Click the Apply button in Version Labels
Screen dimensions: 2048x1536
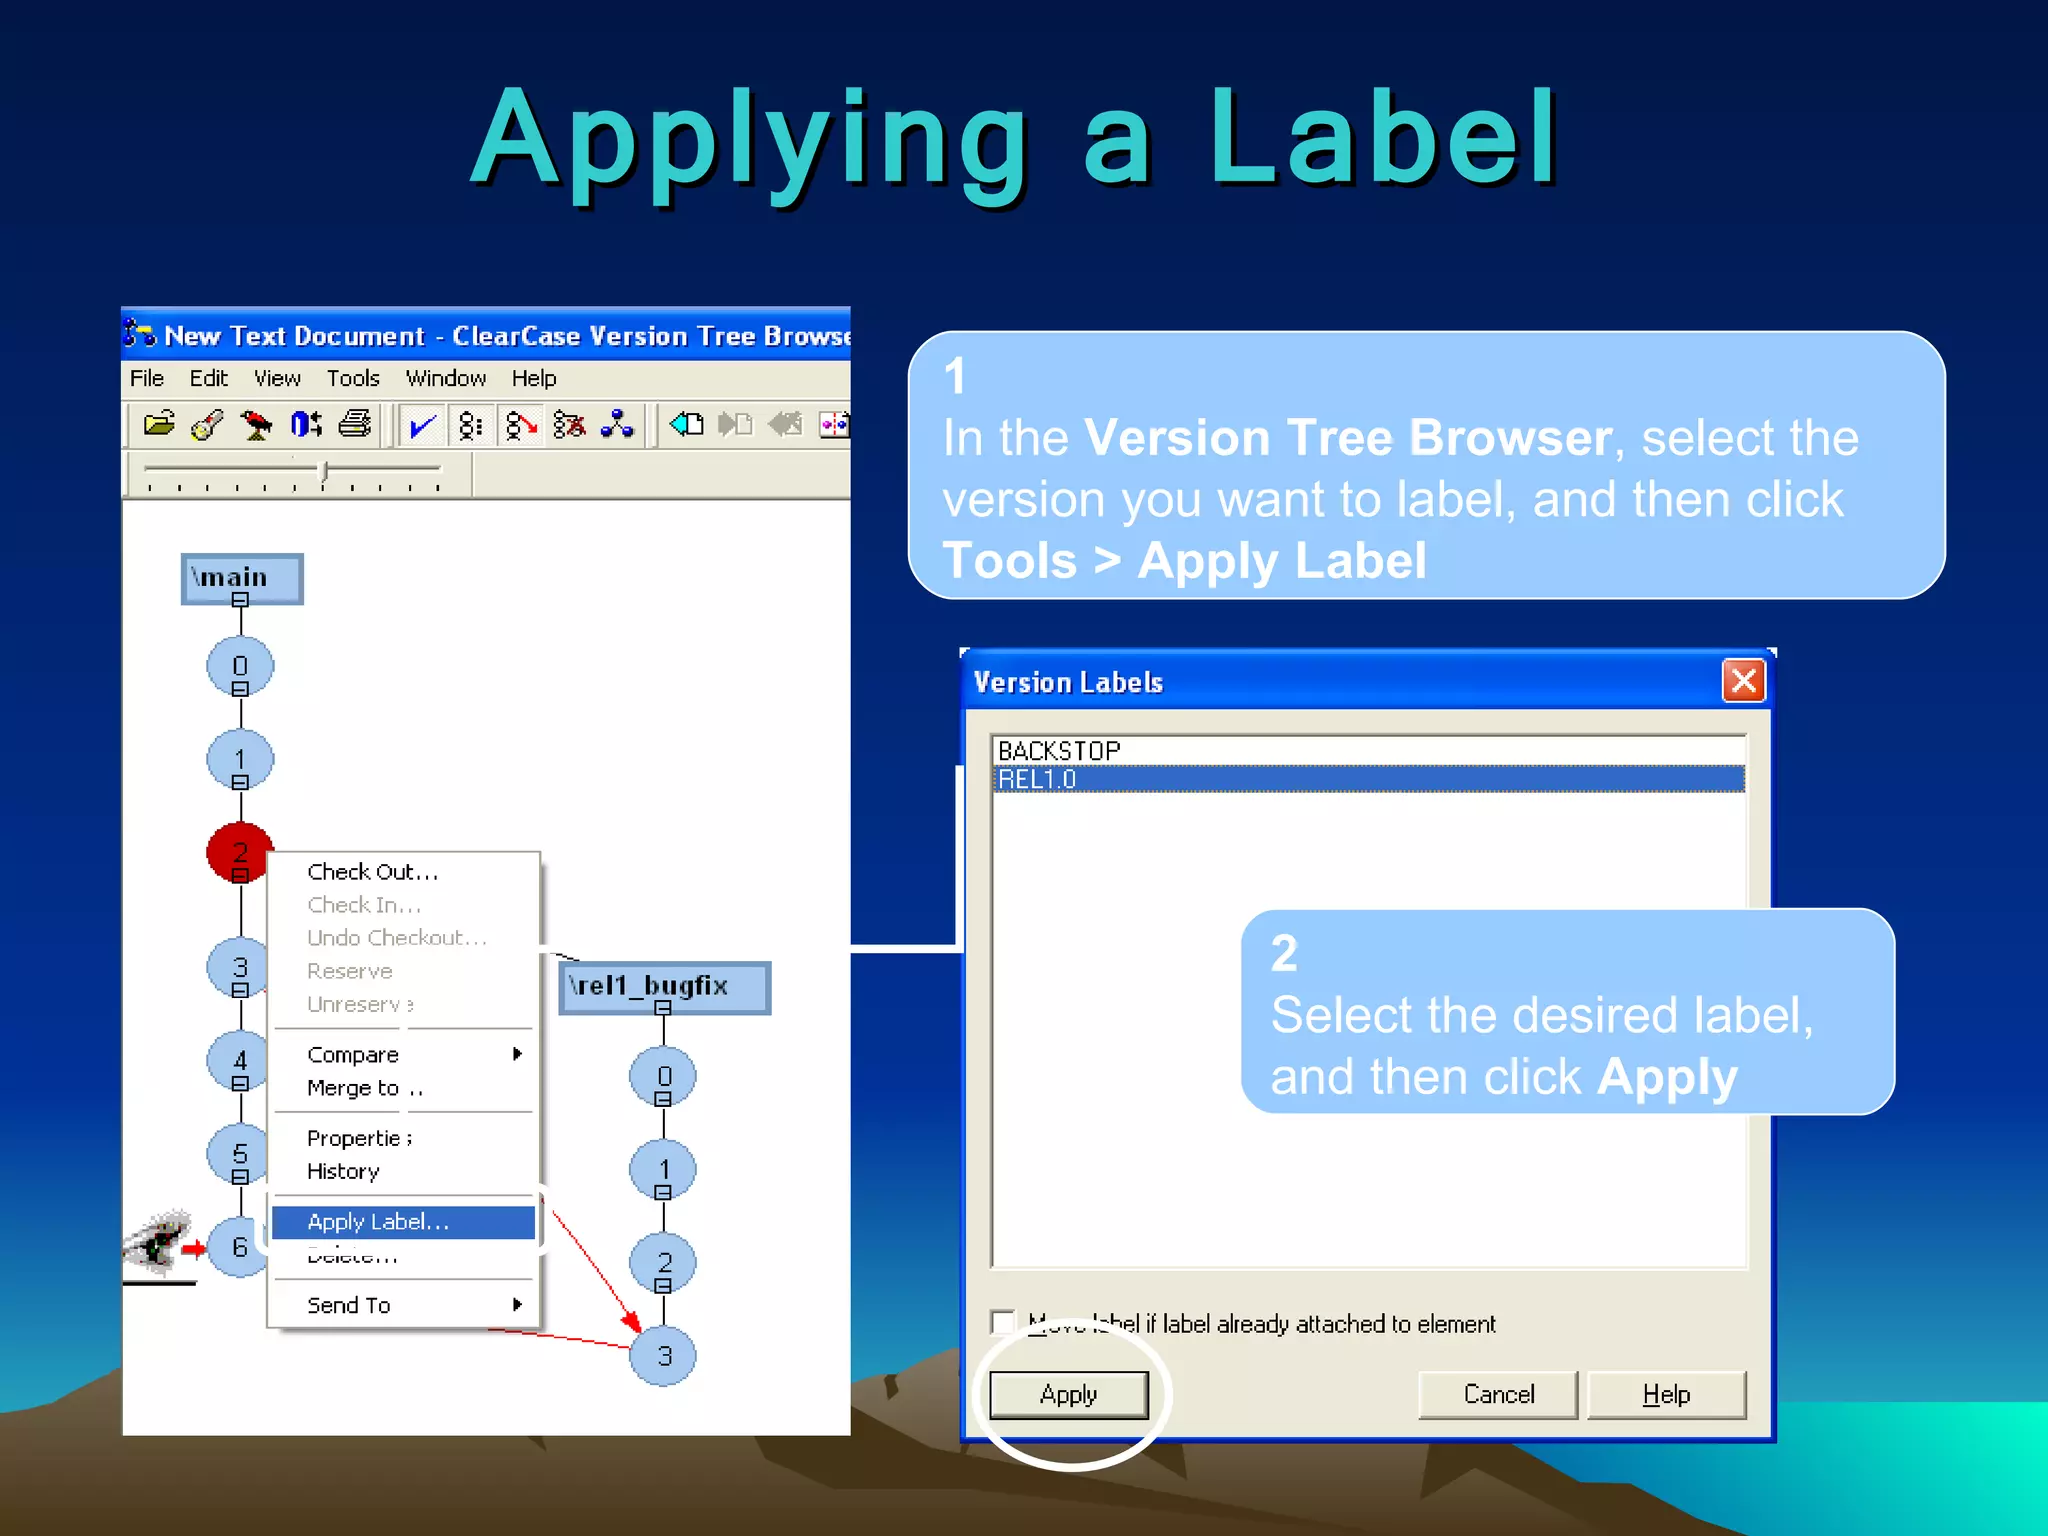1069,1394
